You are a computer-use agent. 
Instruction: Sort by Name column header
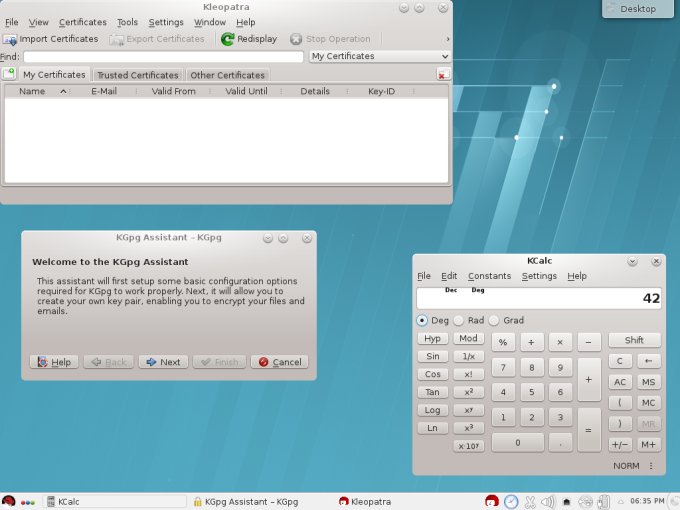(37, 91)
